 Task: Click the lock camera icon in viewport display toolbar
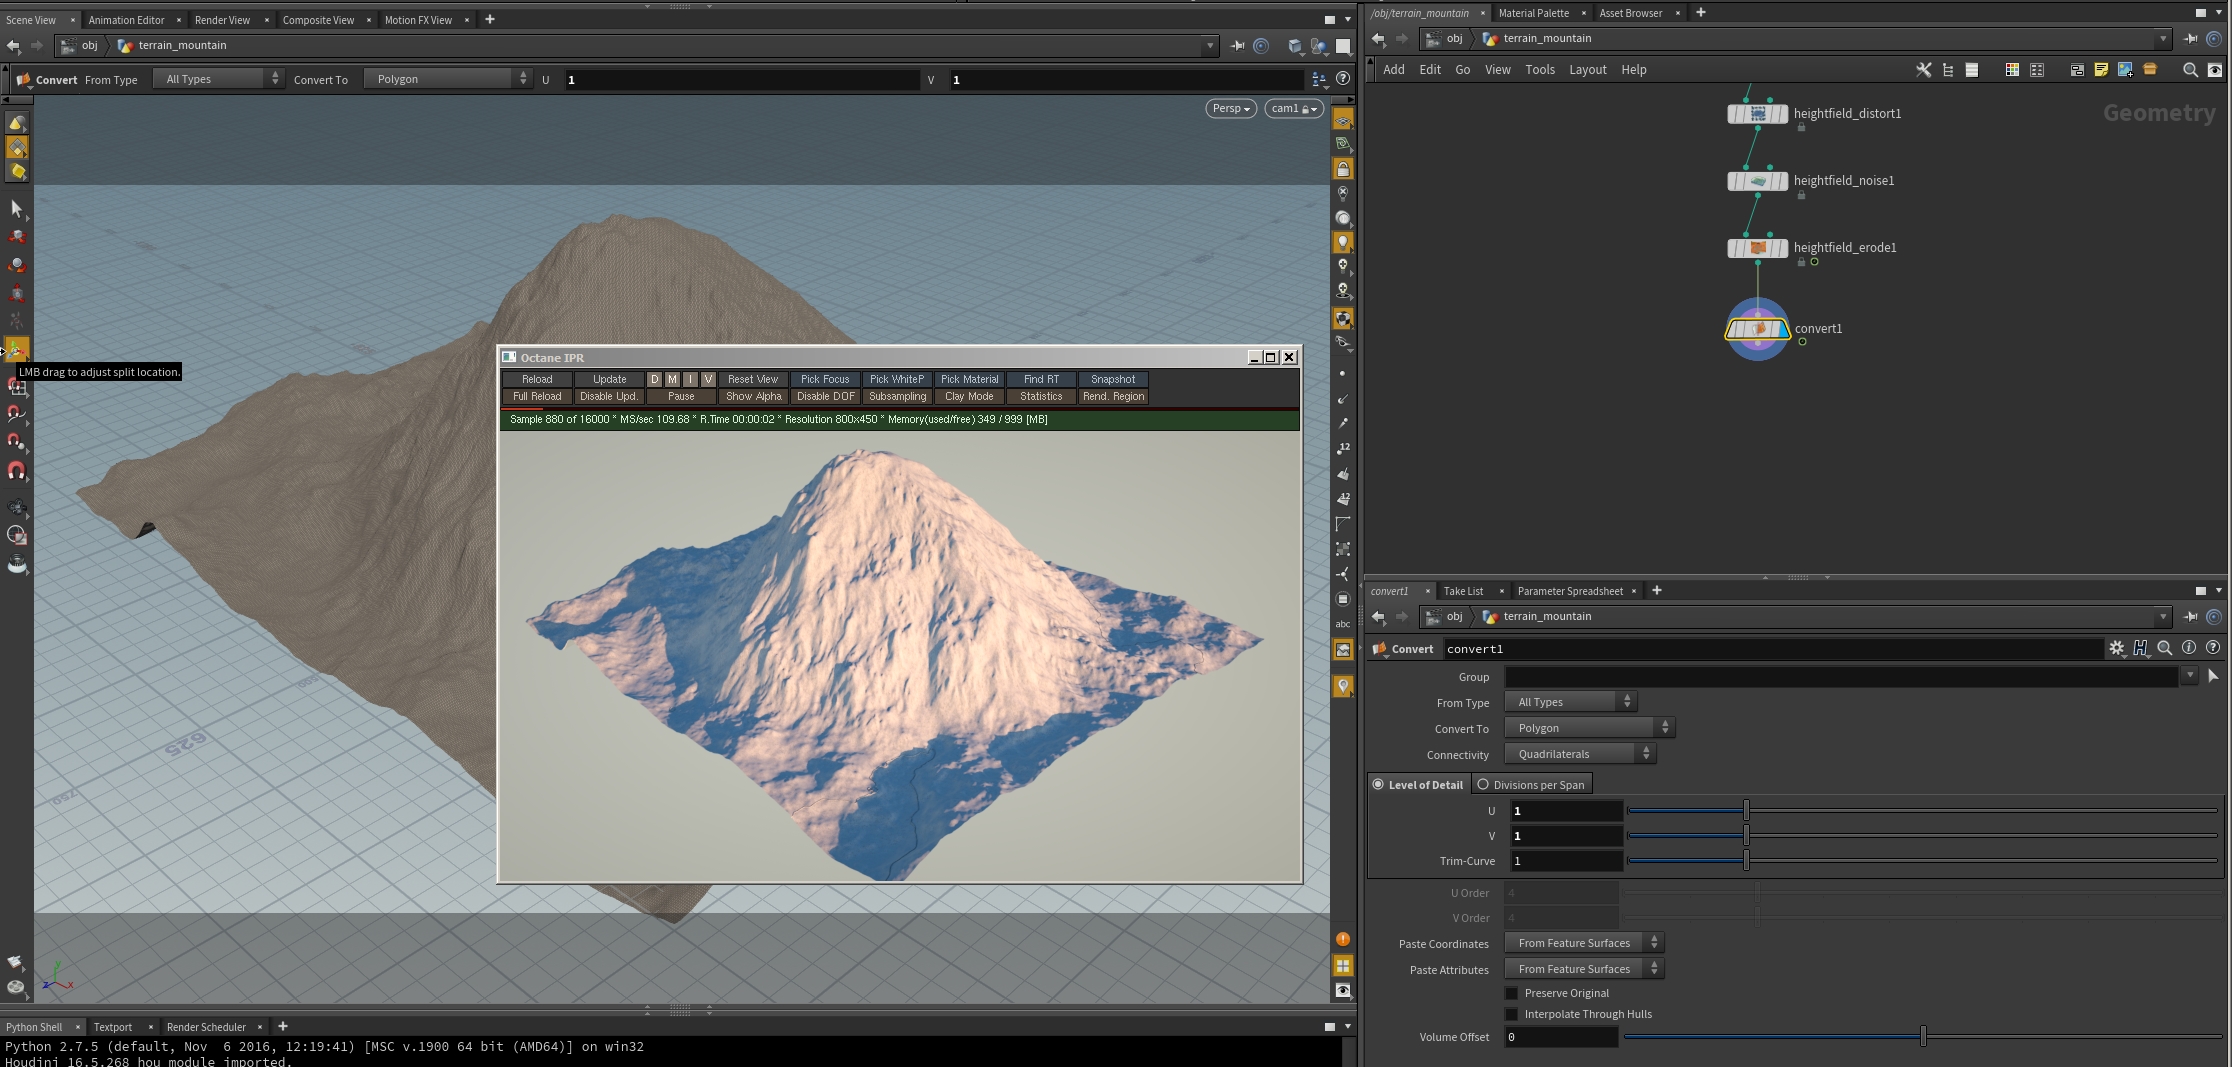[1343, 169]
